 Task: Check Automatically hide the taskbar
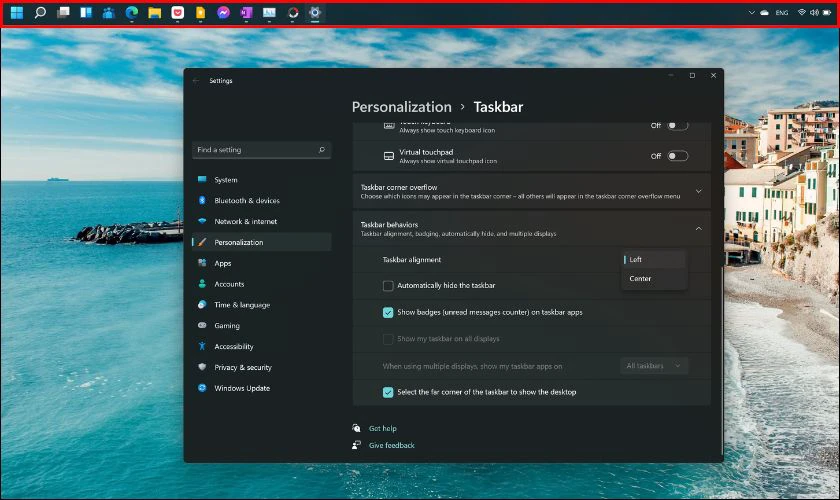pyautogui.click(x=388, y=286)
